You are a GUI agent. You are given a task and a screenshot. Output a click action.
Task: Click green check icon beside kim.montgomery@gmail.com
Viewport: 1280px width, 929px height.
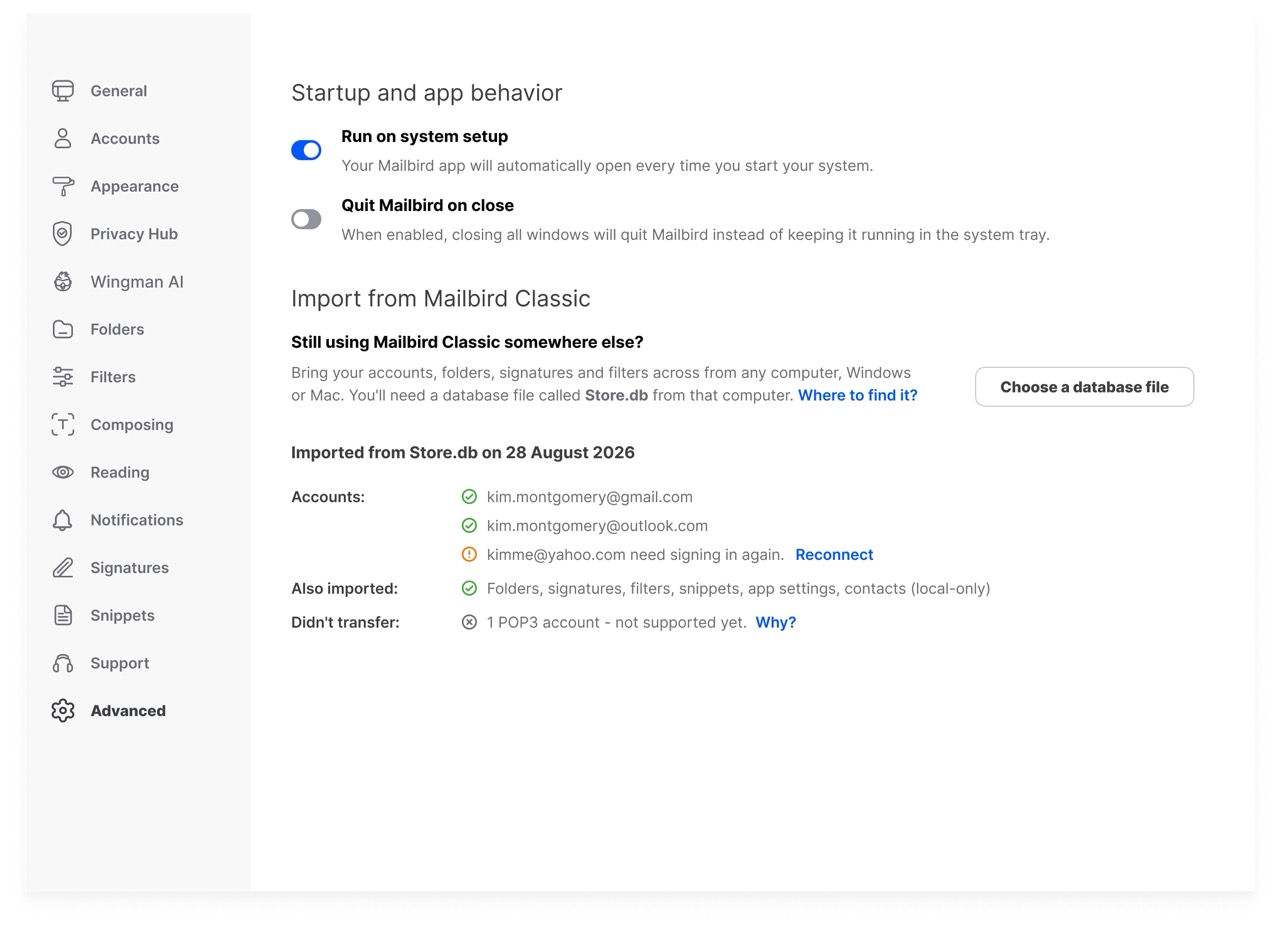click(469, 497)
